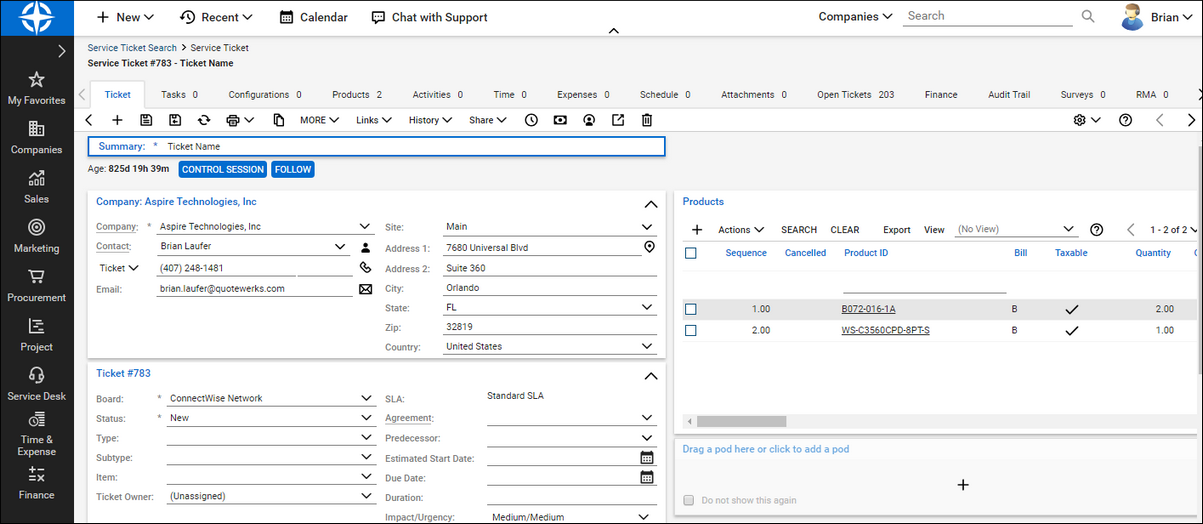Image resolution: width=1203 pixels, height=524 pixels.
Task: Click the trash delete icon in ticket toolbar
Action: point(647,120)
